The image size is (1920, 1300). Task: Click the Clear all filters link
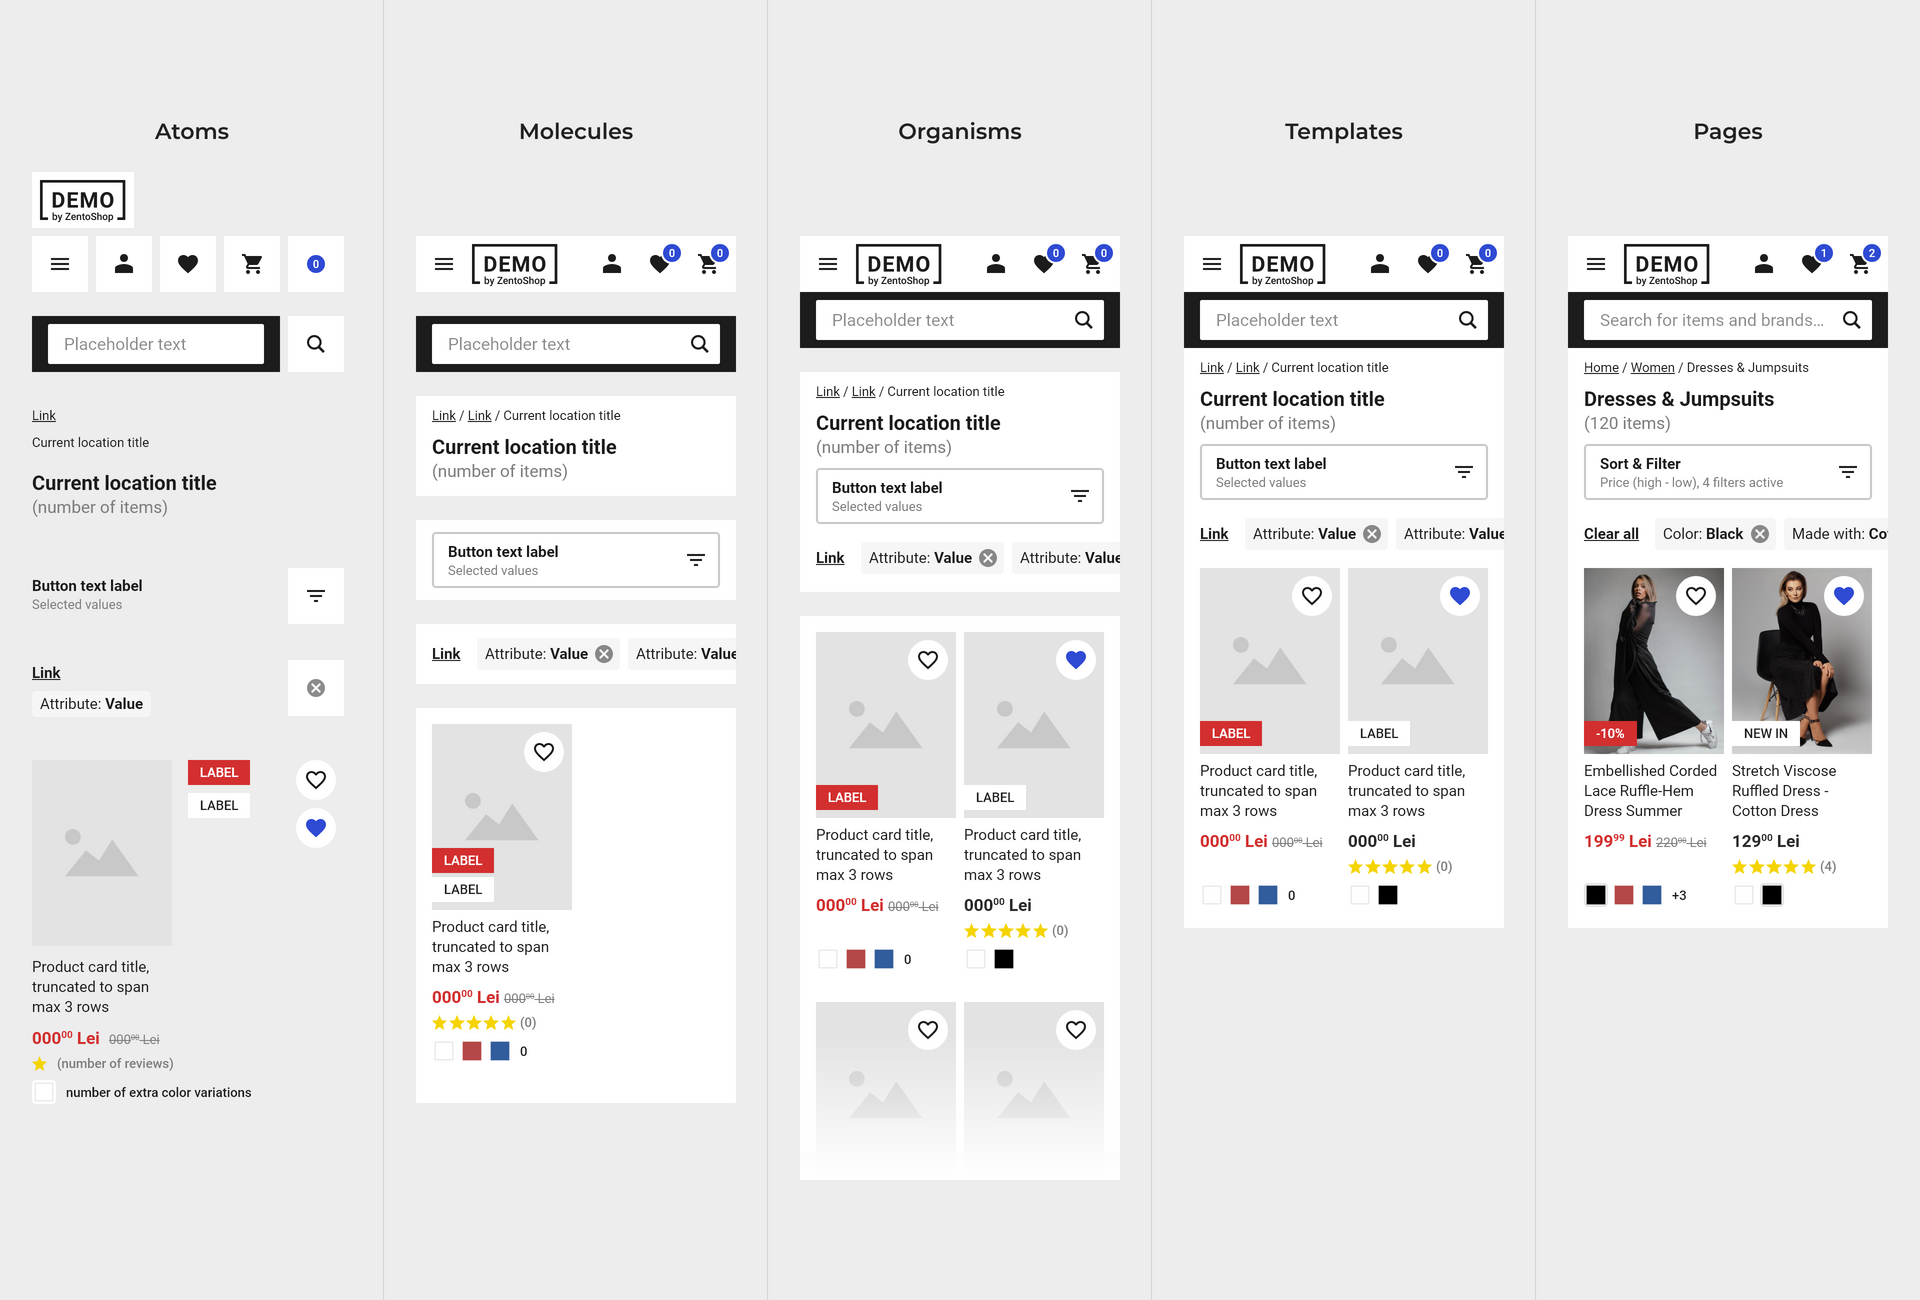pos(1611,532)
